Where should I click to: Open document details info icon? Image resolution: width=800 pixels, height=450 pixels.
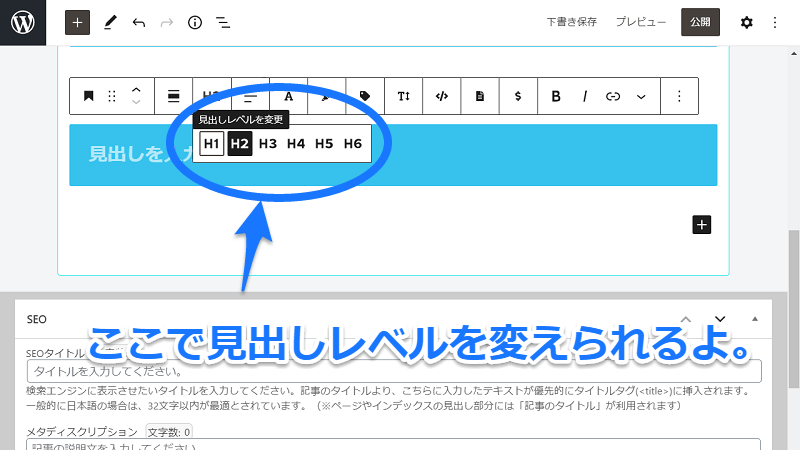pos(195,22)
